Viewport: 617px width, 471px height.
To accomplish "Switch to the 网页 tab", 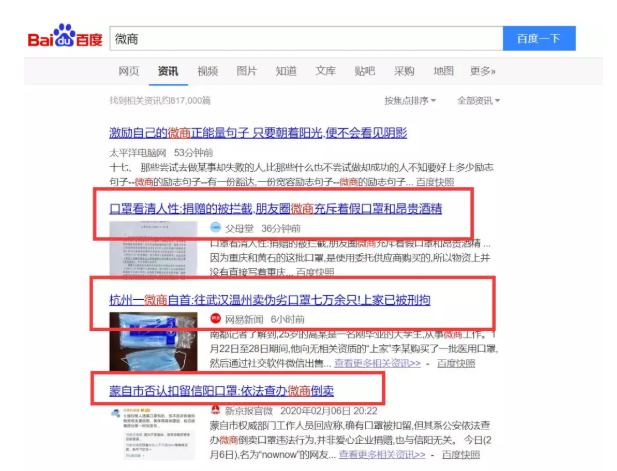I will tap(129, 71).
